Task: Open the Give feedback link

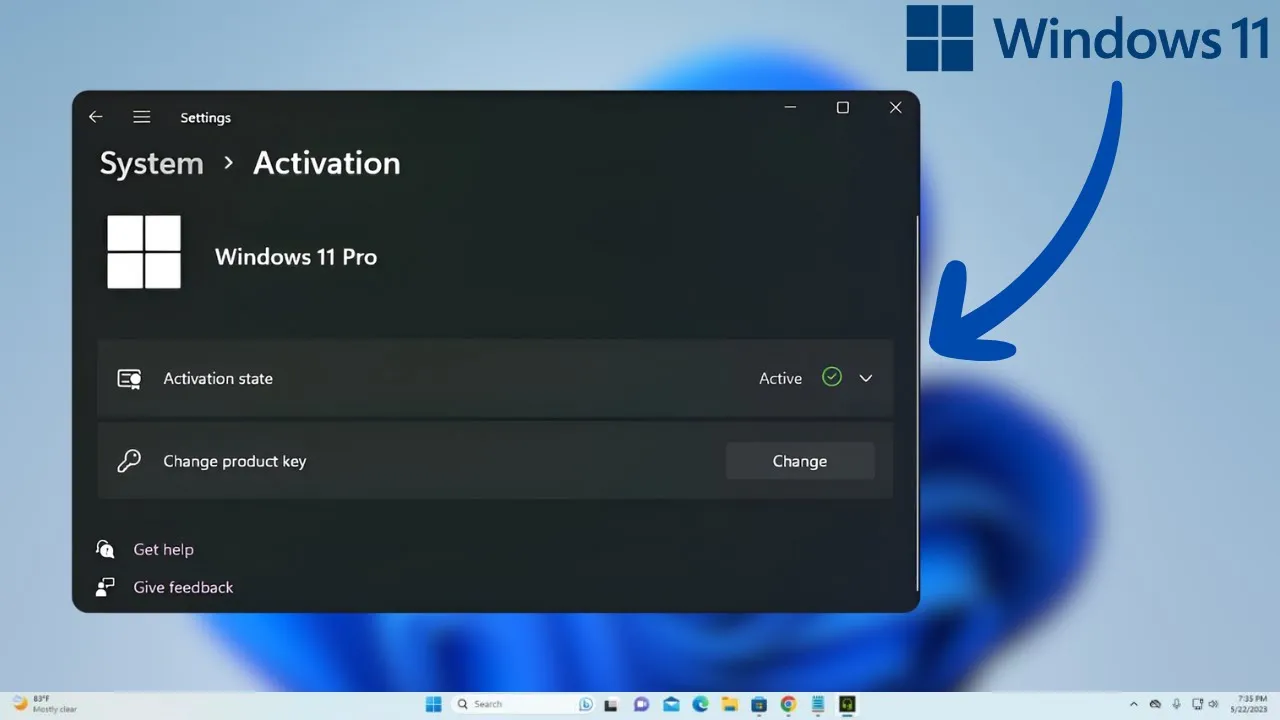Action: click(x=183, y=587)
